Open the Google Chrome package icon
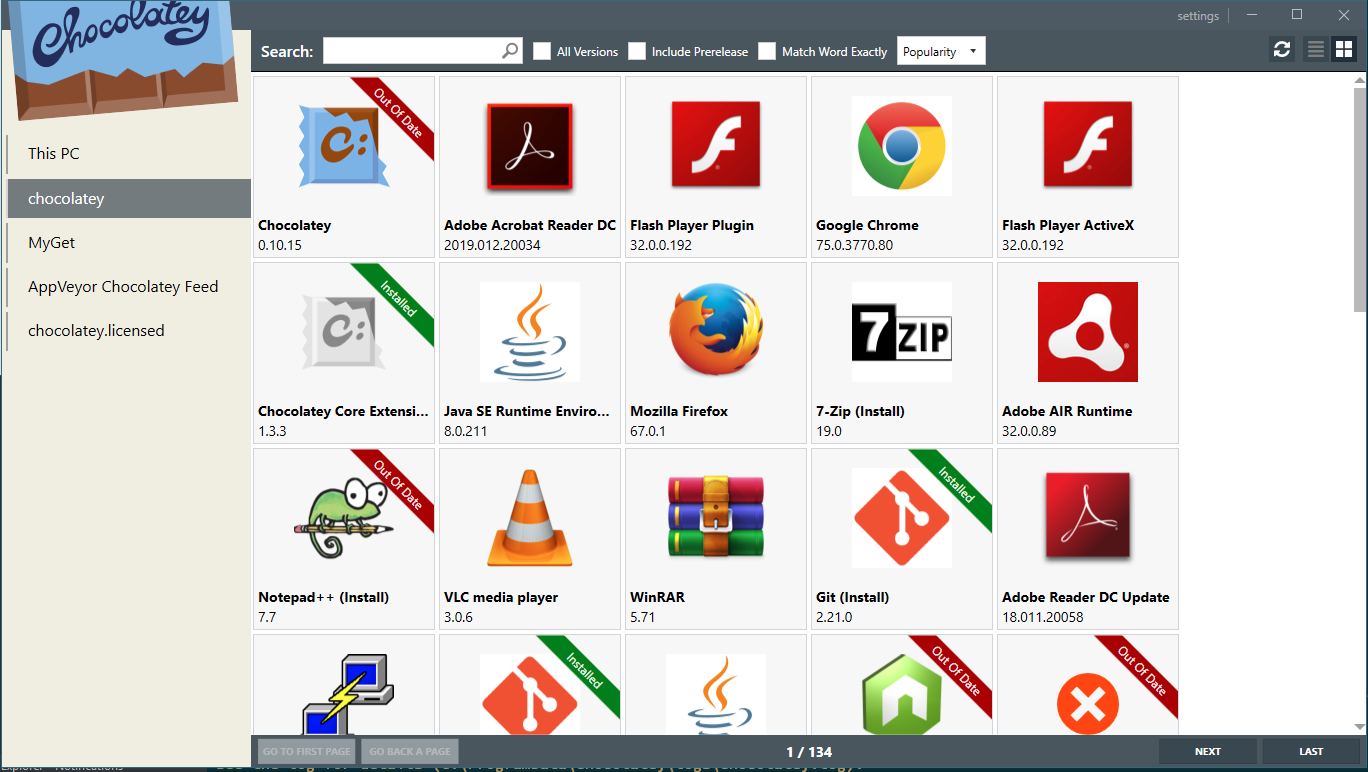1368x772 pixels. click(902, 146)
